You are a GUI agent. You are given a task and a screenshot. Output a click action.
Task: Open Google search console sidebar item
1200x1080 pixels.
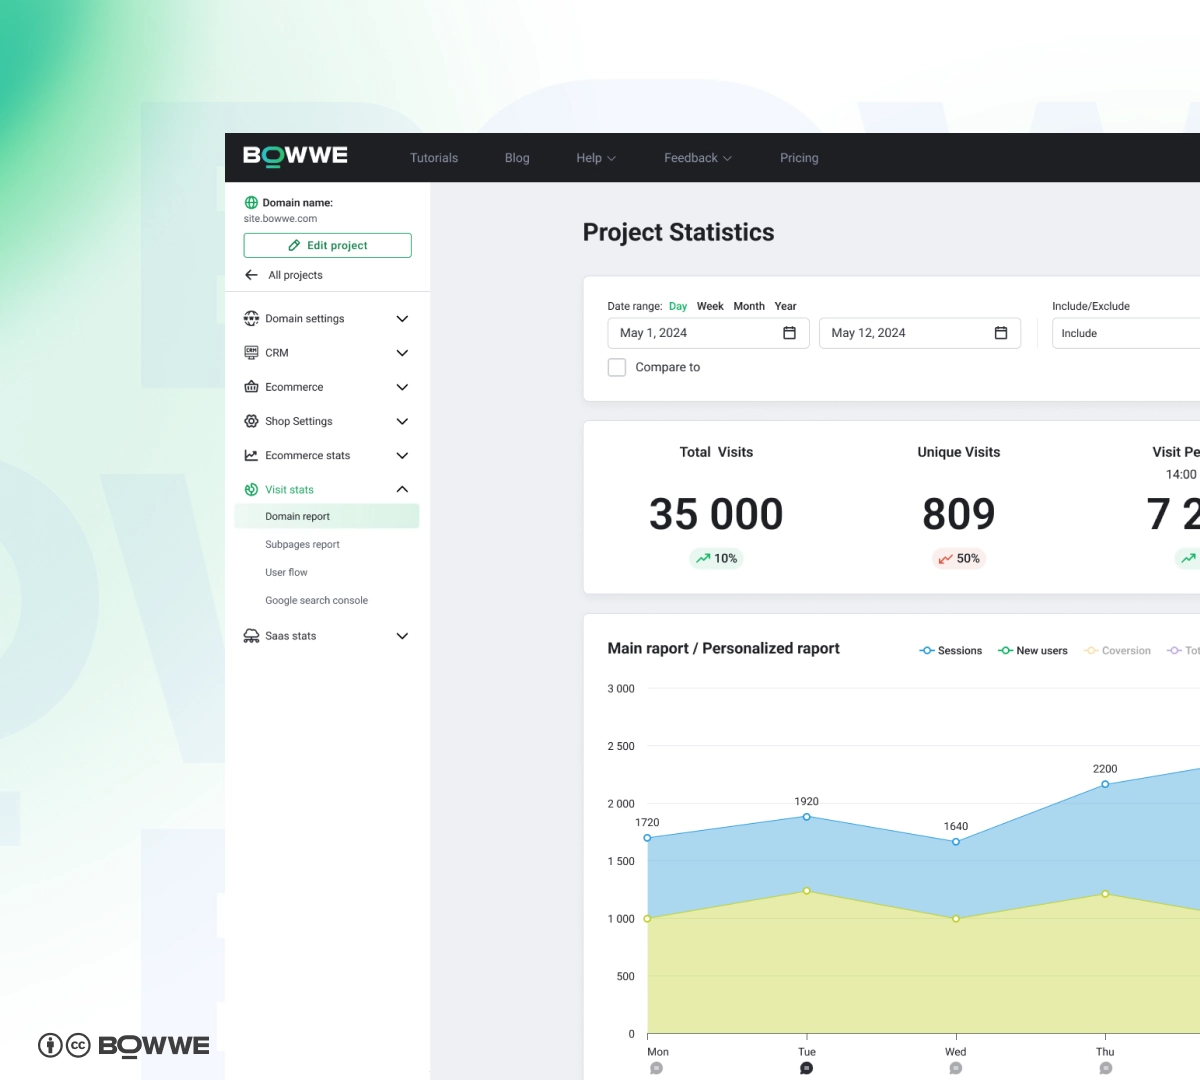click(316, 600)
